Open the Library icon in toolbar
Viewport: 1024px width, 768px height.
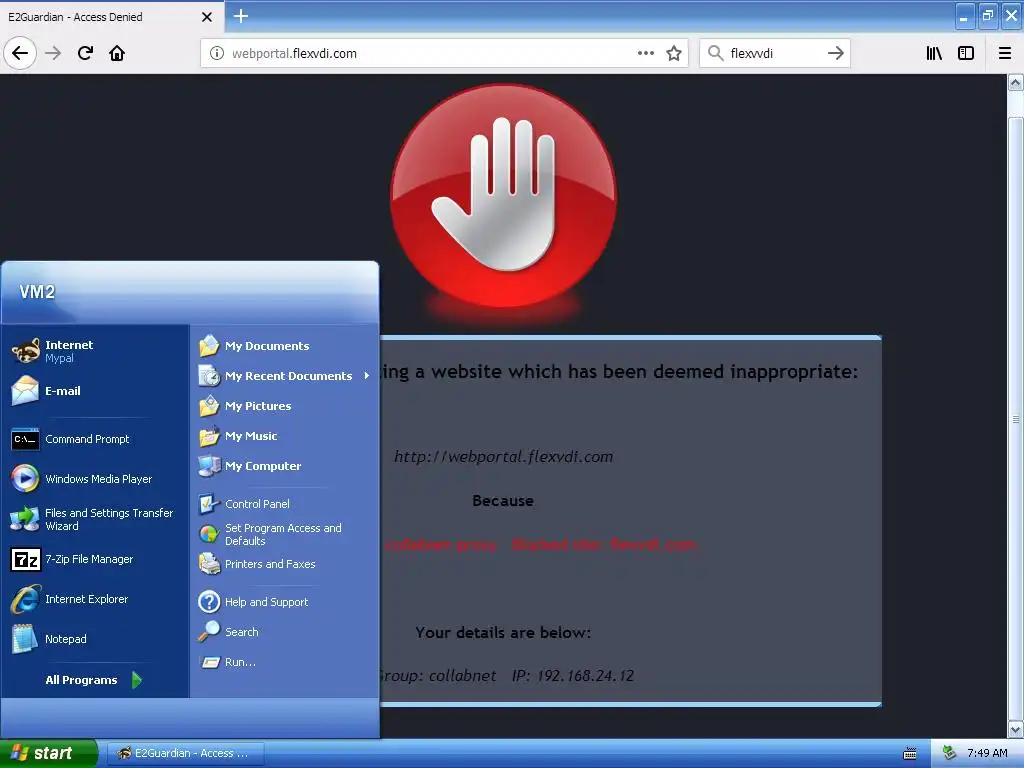[934, 53]
